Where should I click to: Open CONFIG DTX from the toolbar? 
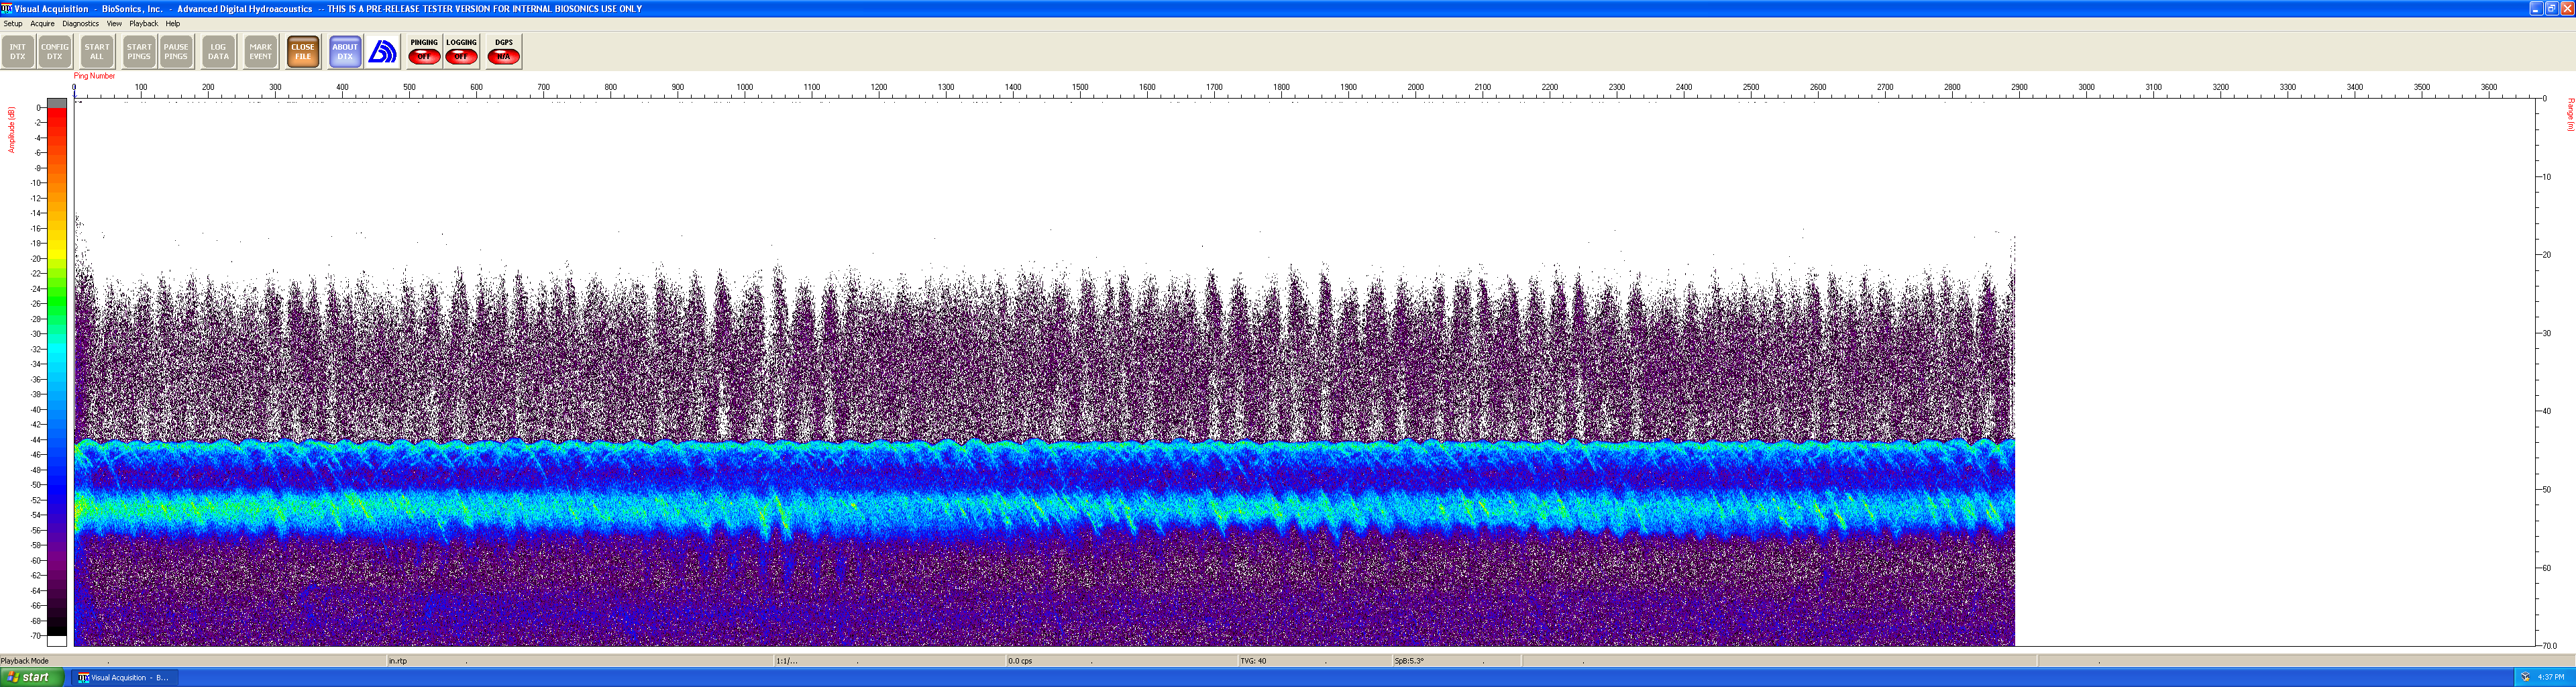(x=55, y=52)
